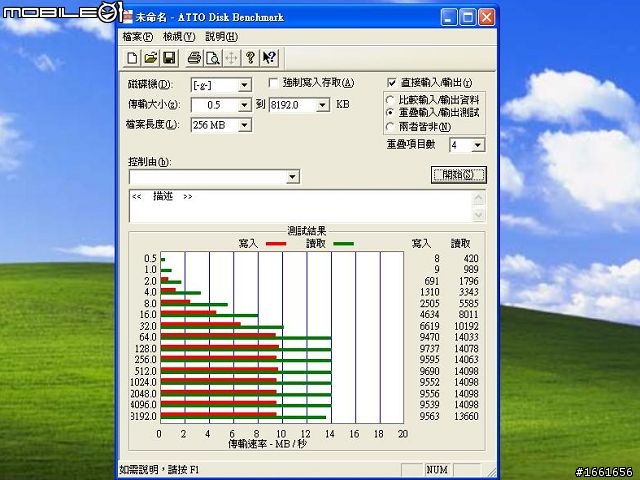
Task: Click the 1024.0 row label in chart
Action: 143,382
